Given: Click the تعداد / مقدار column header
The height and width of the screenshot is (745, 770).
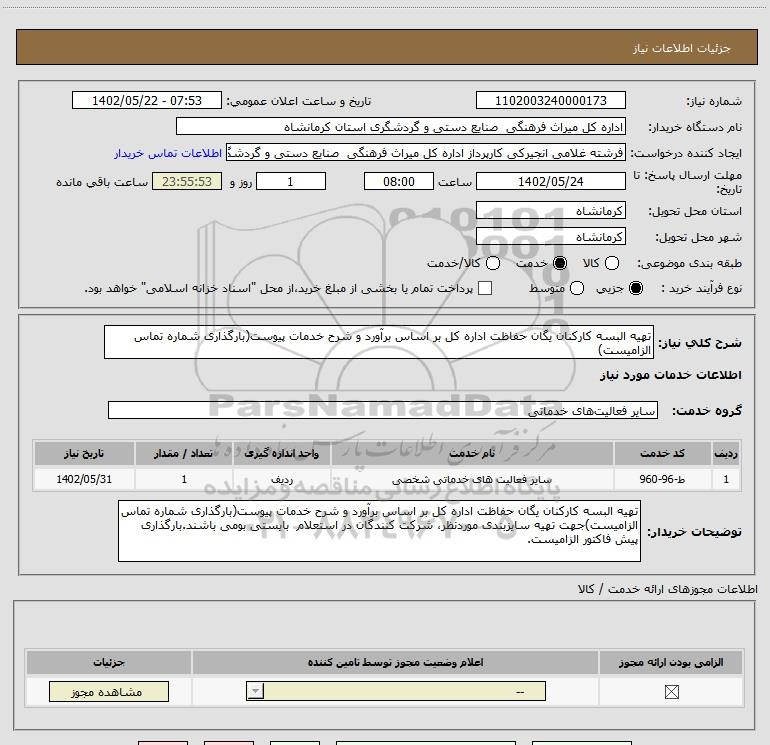Looking at the screenshot, I should coord(184,453).
